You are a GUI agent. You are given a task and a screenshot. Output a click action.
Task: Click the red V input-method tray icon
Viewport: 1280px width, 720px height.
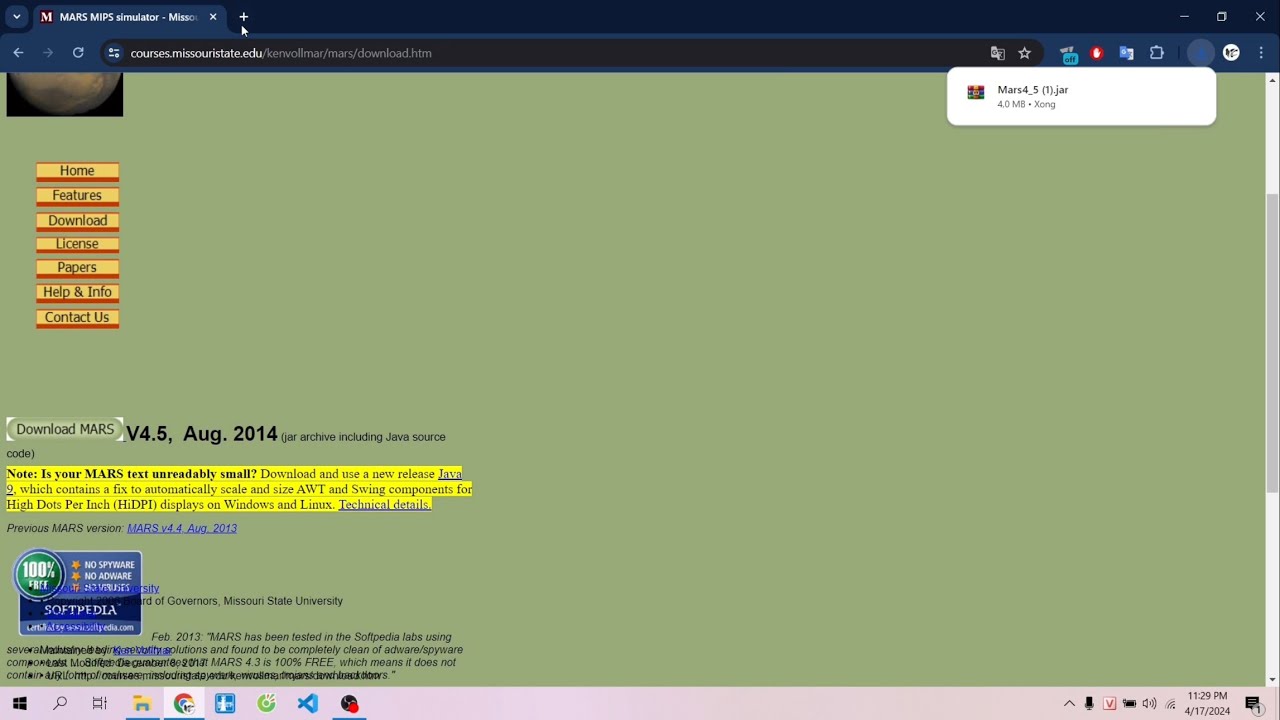pos(1109,704)
